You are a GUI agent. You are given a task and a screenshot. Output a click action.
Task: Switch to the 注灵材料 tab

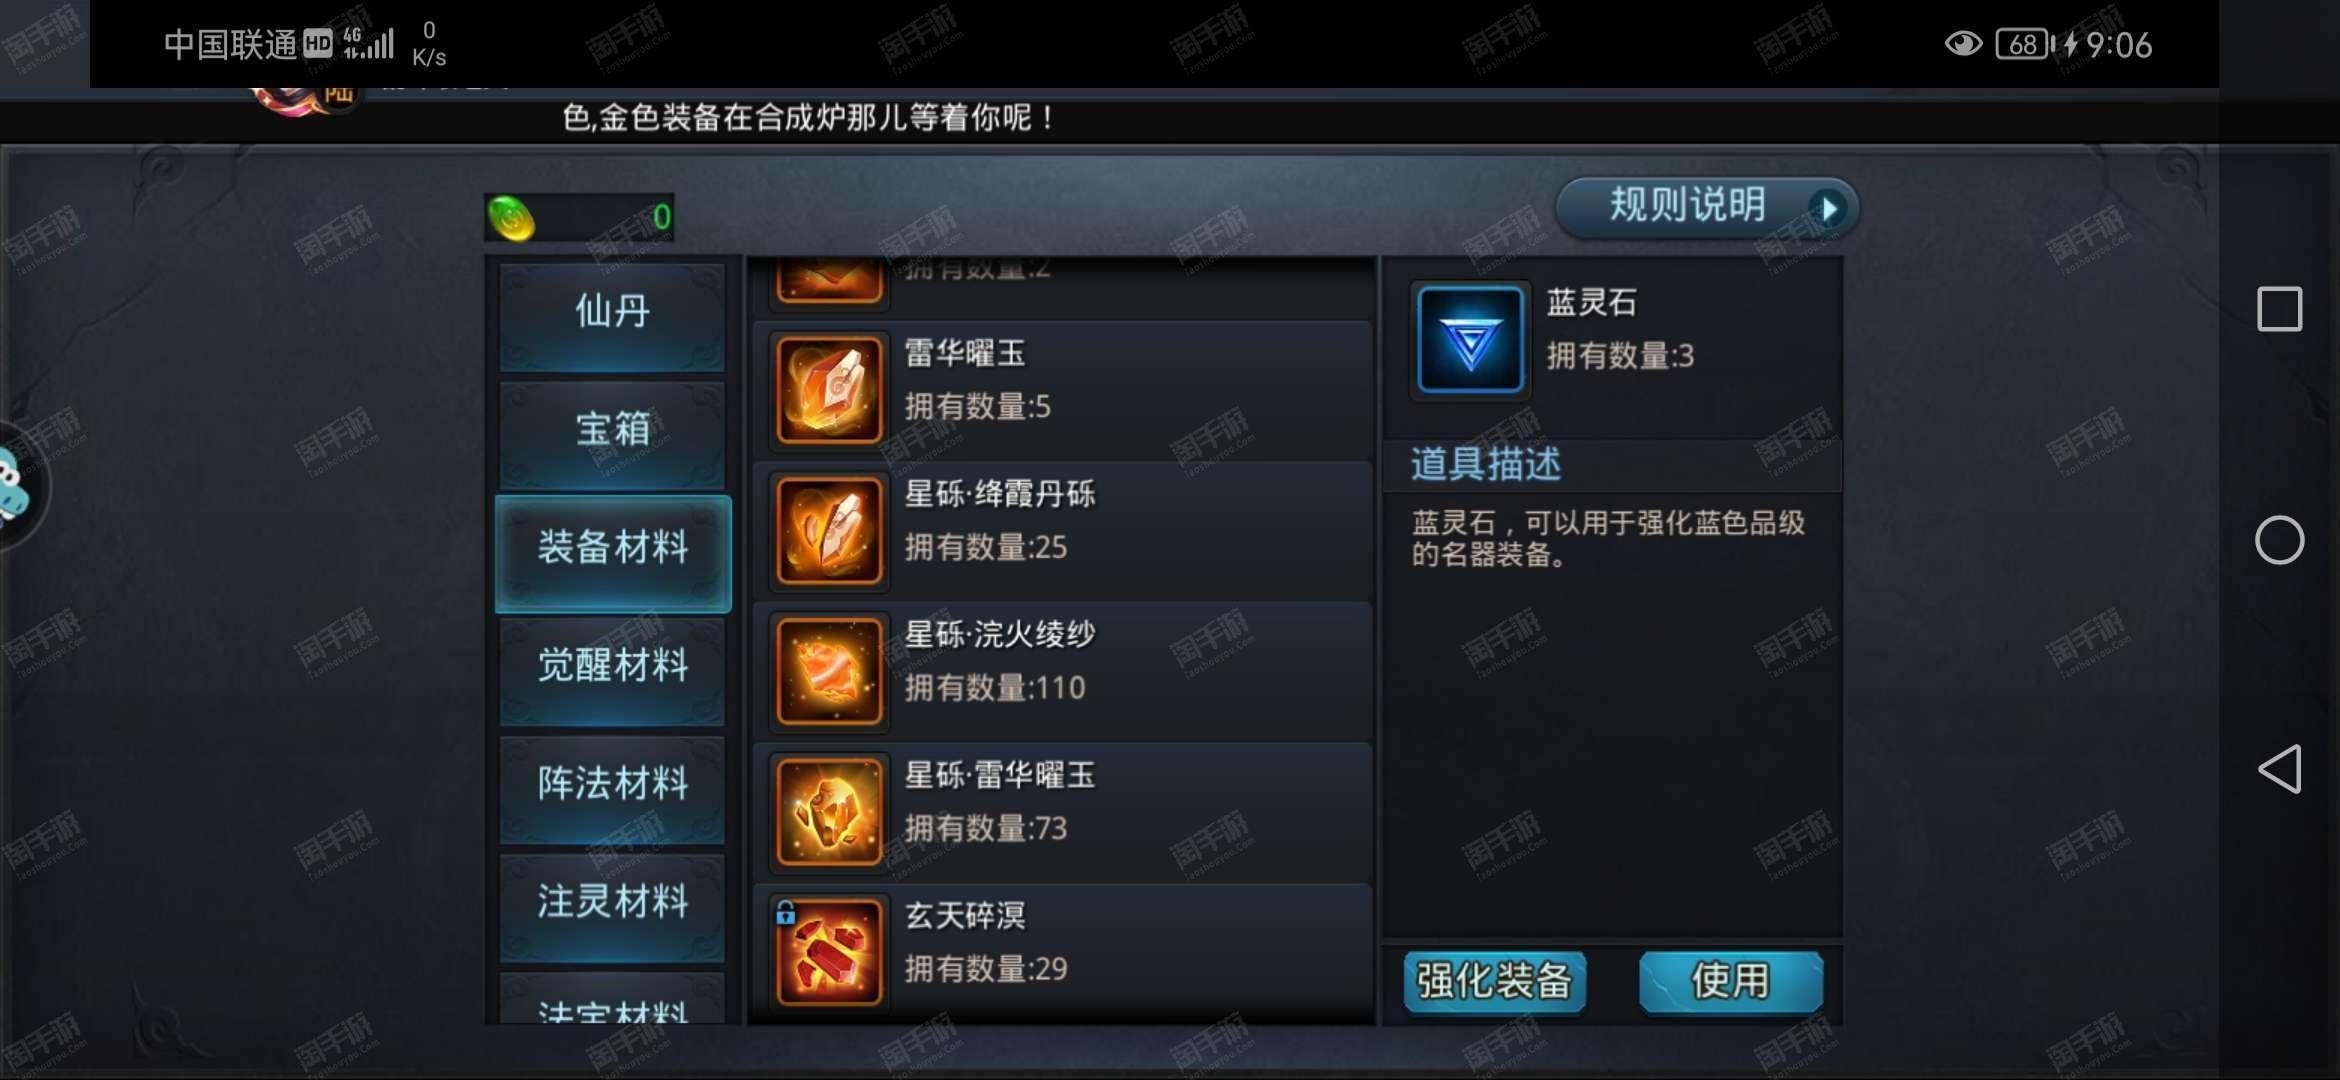click(613, 903)
